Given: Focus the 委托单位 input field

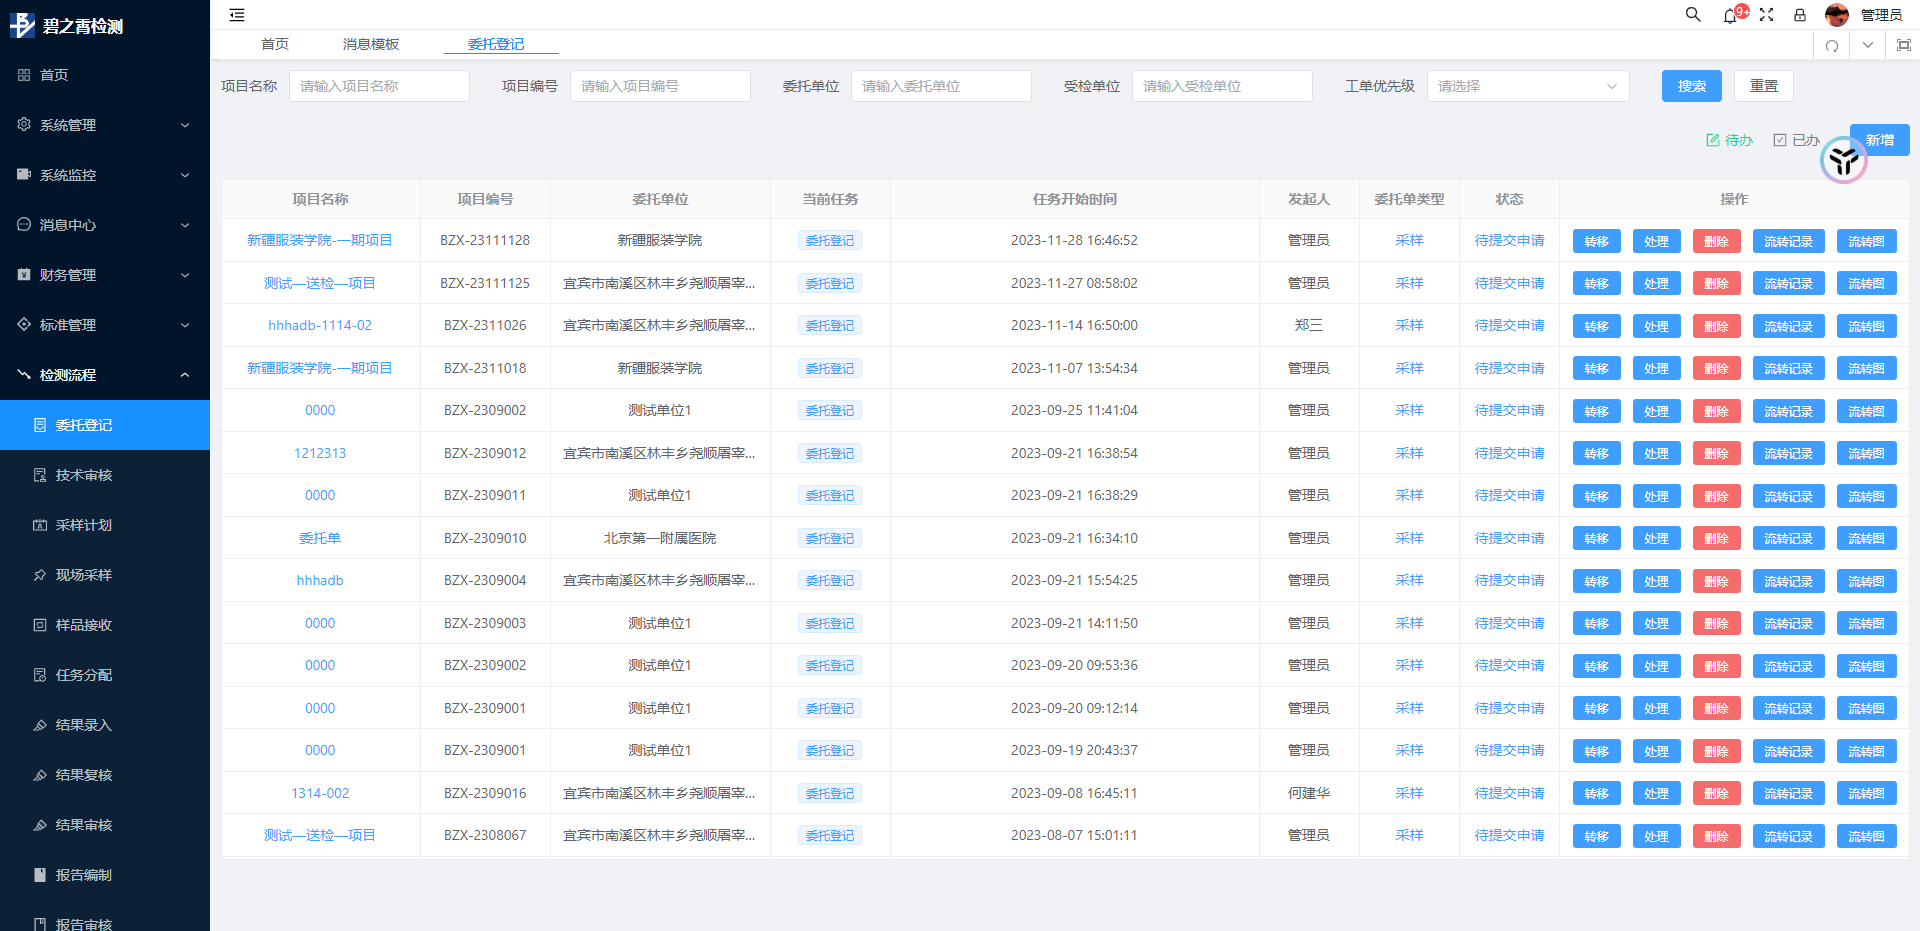Looking at the screenshot, I should tap(941, 86).
